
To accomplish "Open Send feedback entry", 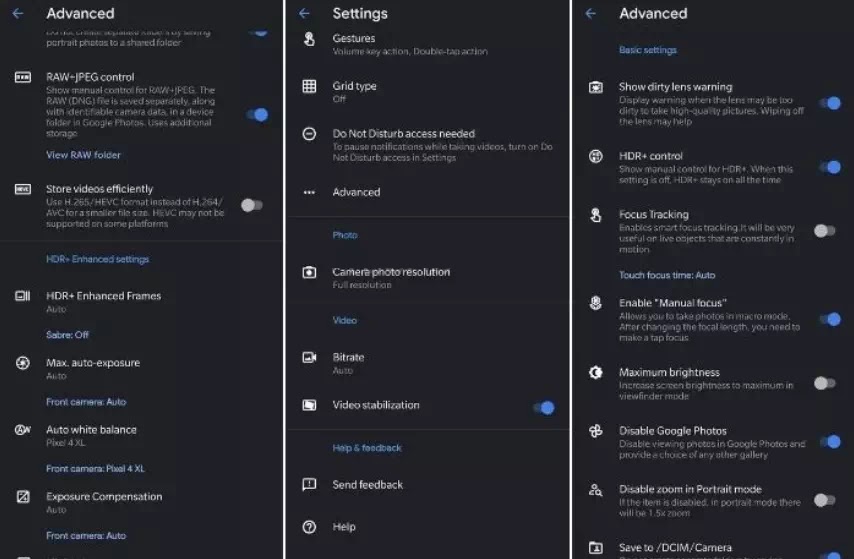I will pyautogui.click(x=428, y=484).
